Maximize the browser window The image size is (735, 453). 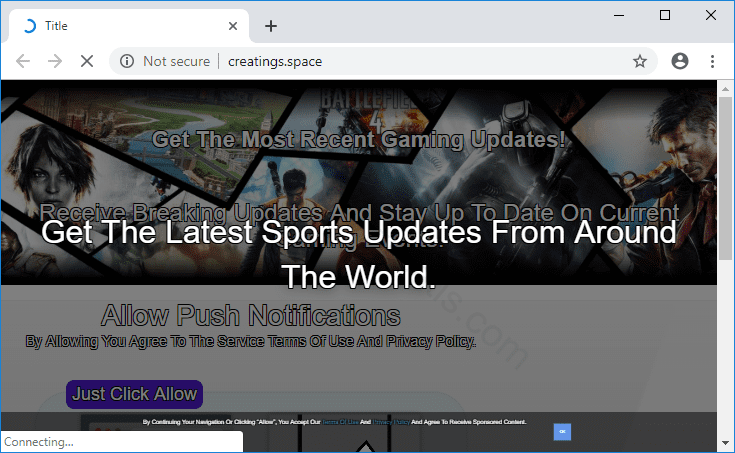pyautogui.click(x=666, y=15)
